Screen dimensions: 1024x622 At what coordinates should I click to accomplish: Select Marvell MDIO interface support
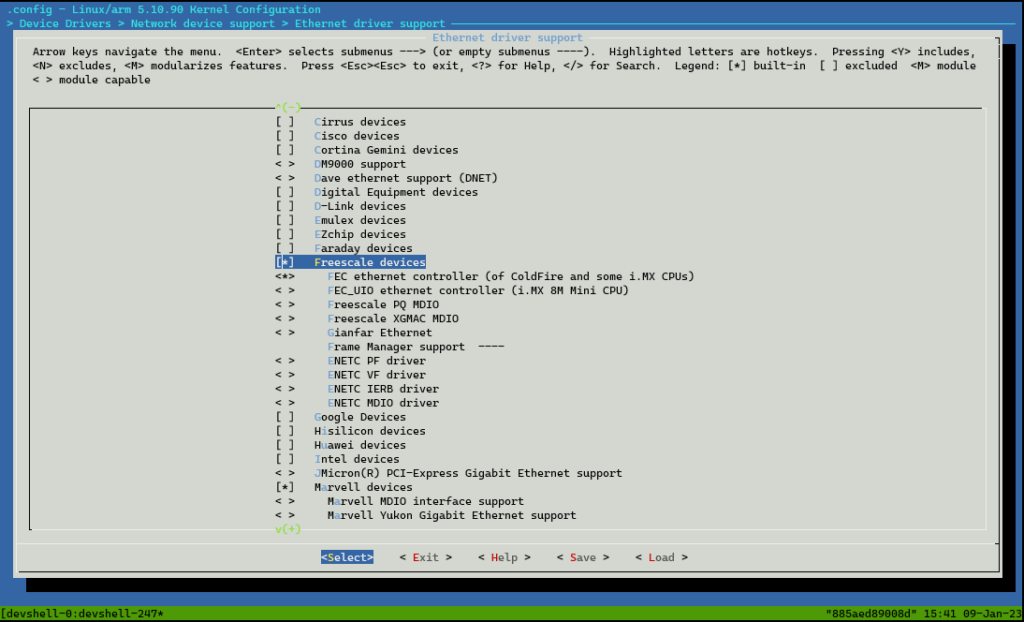399,501
